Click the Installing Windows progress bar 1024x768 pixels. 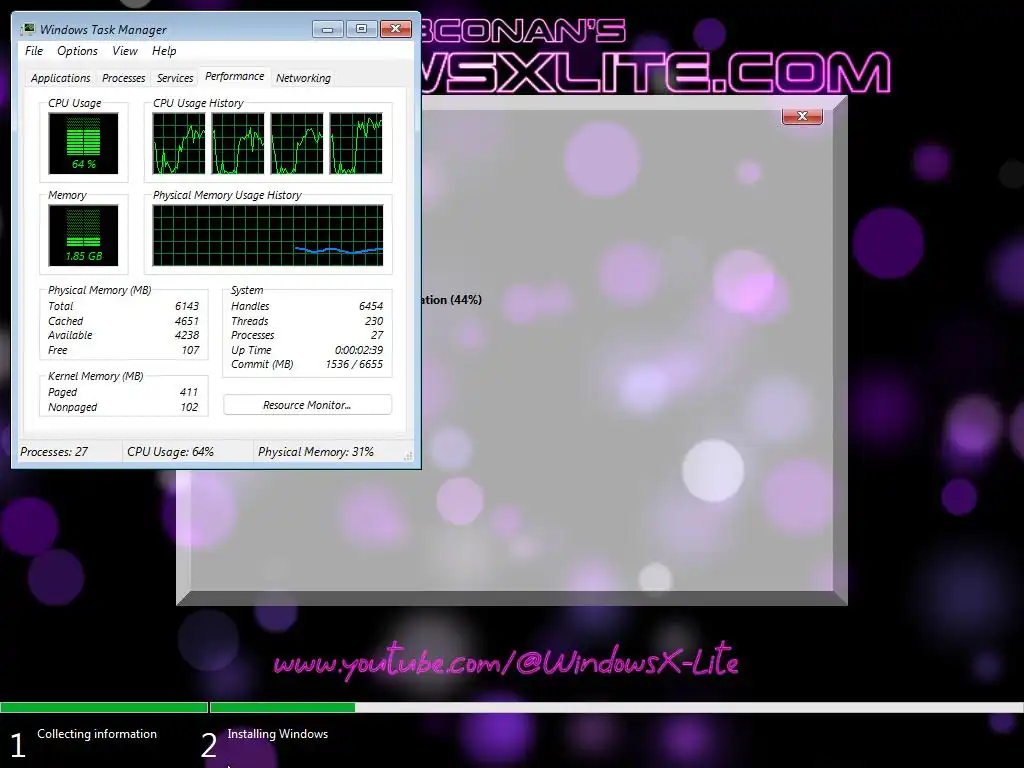pos(616,707)
